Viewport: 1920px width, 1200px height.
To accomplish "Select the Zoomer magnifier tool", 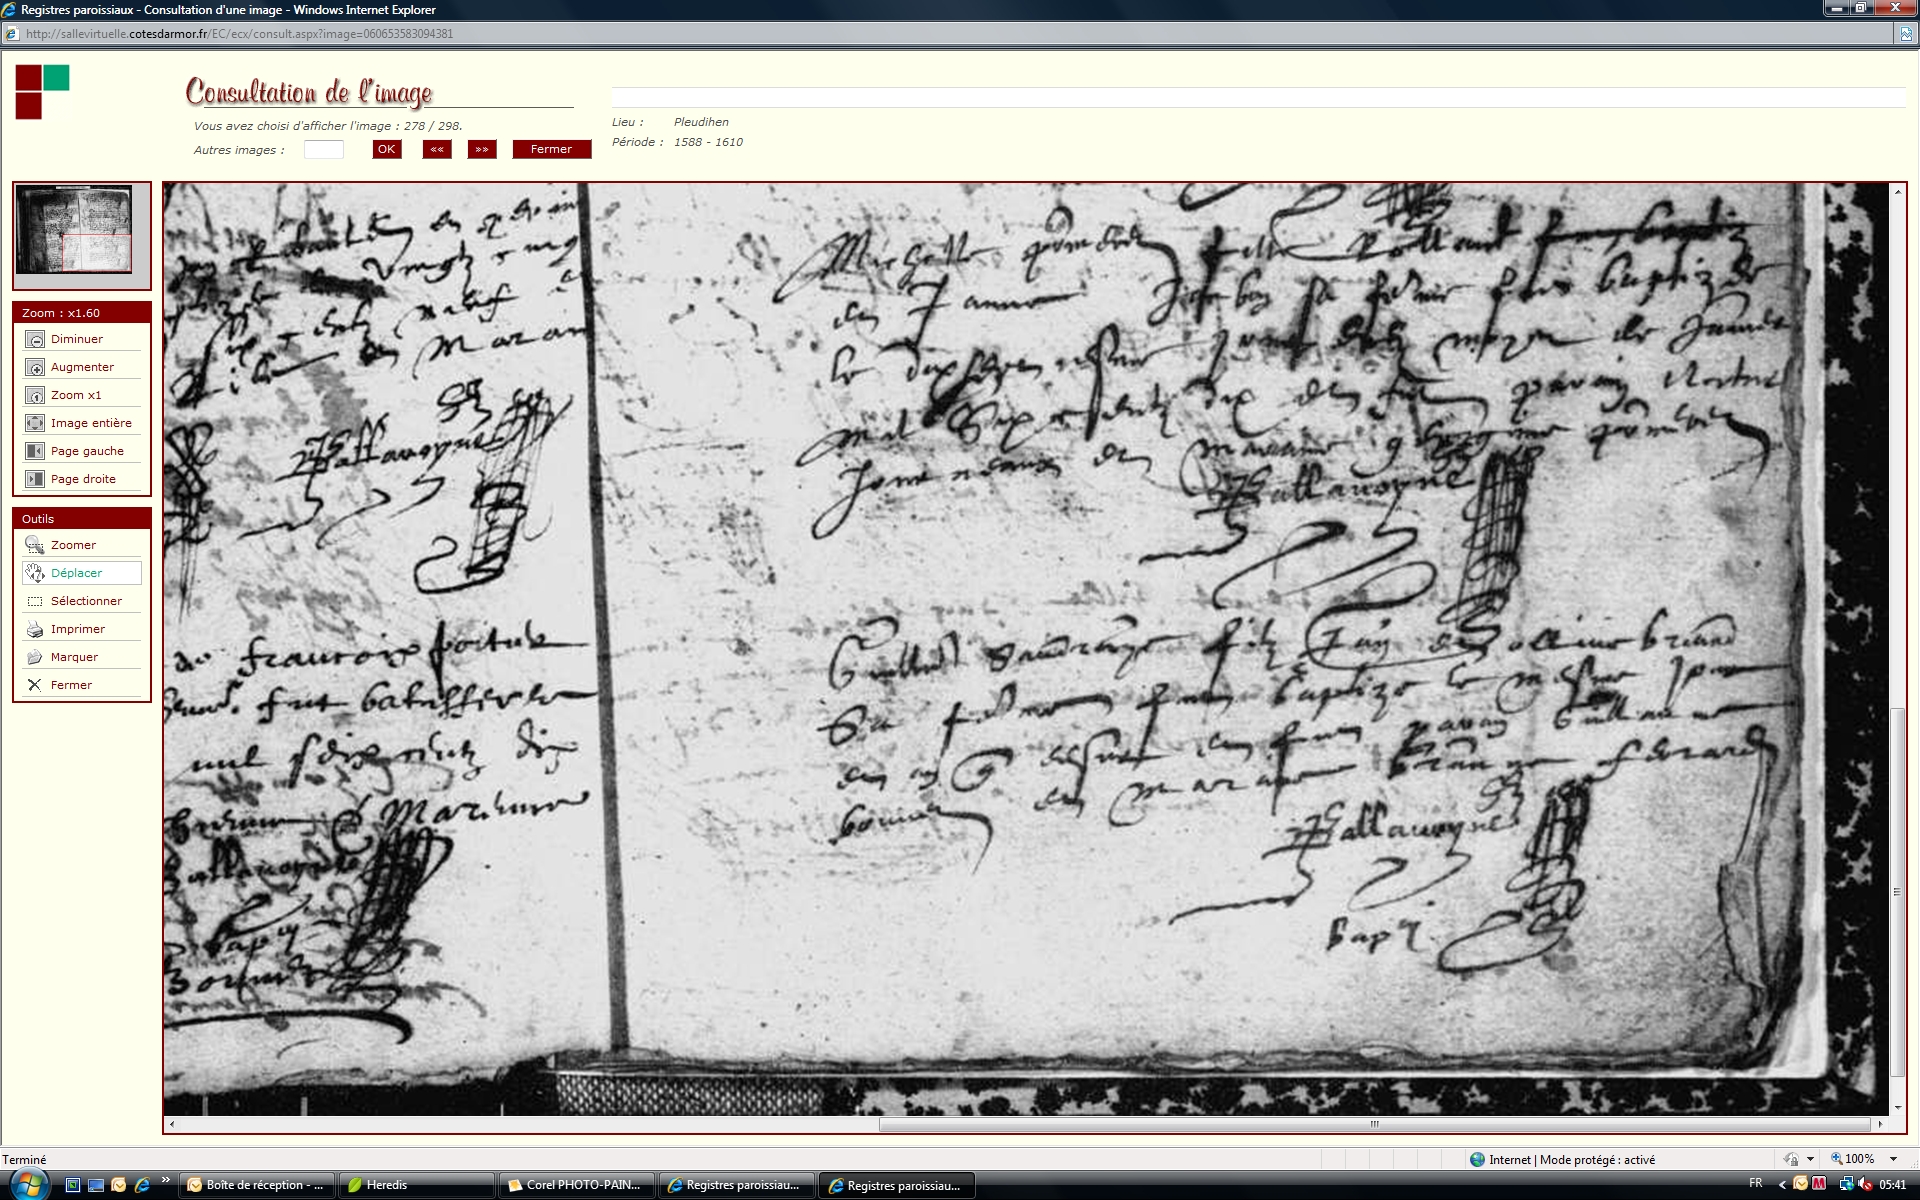I will click(x=35, y=546).
